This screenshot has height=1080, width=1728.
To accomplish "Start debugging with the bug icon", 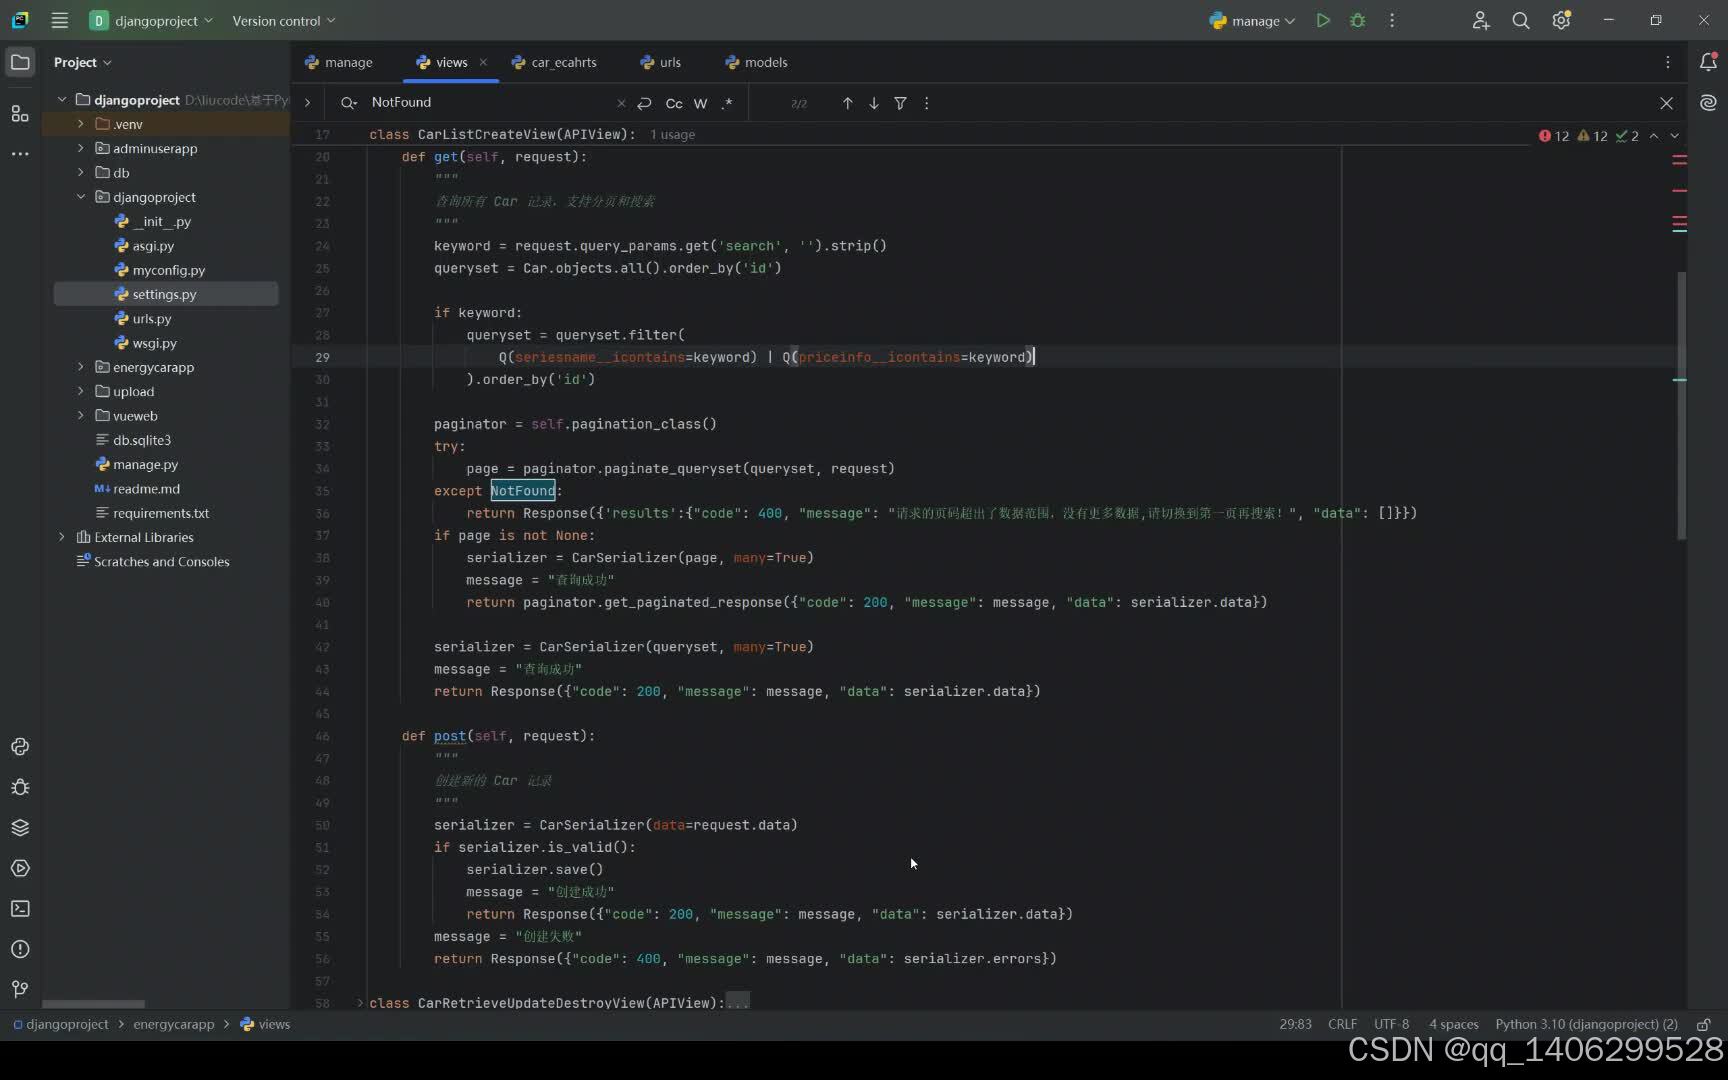I will point(1357,20).
